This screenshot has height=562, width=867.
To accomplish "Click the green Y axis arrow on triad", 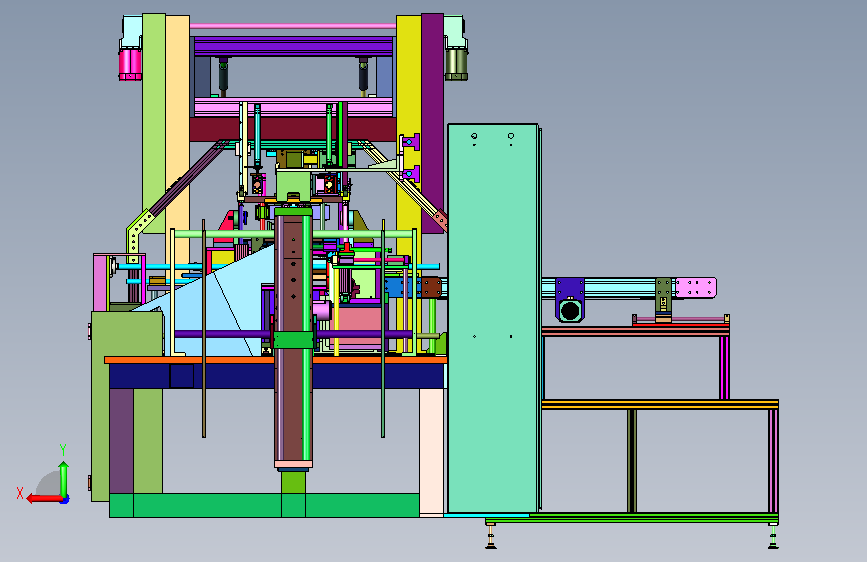I will coord(64,479).
